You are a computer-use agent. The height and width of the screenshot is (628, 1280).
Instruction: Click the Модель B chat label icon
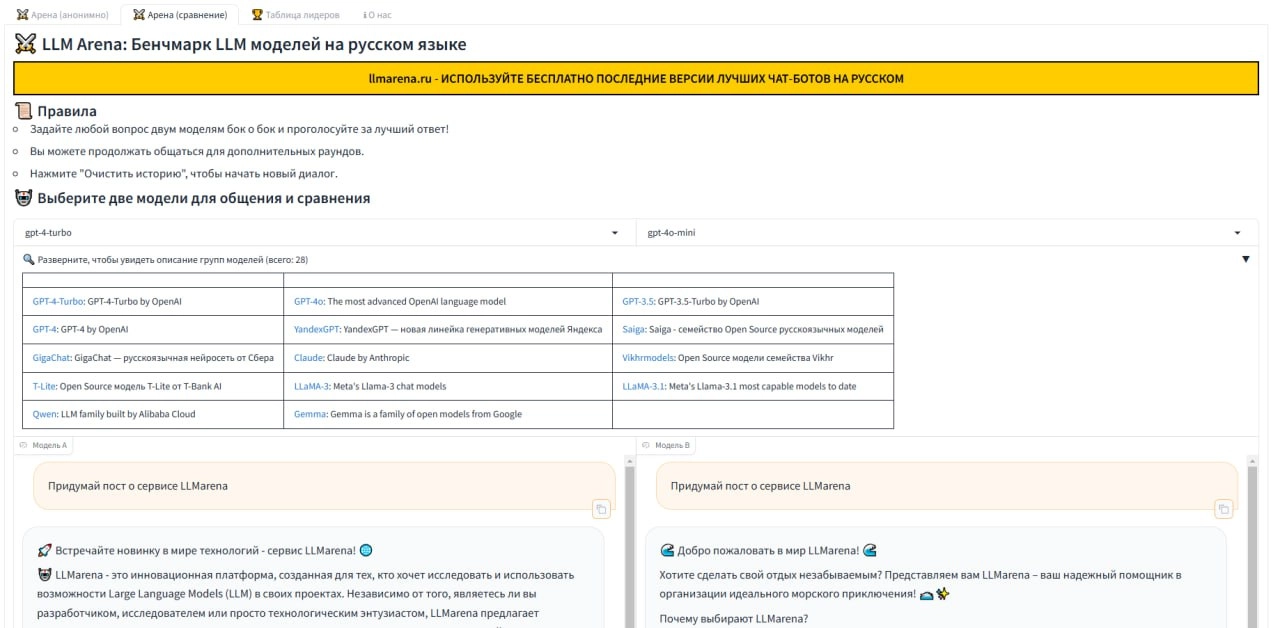click(646, 445)
